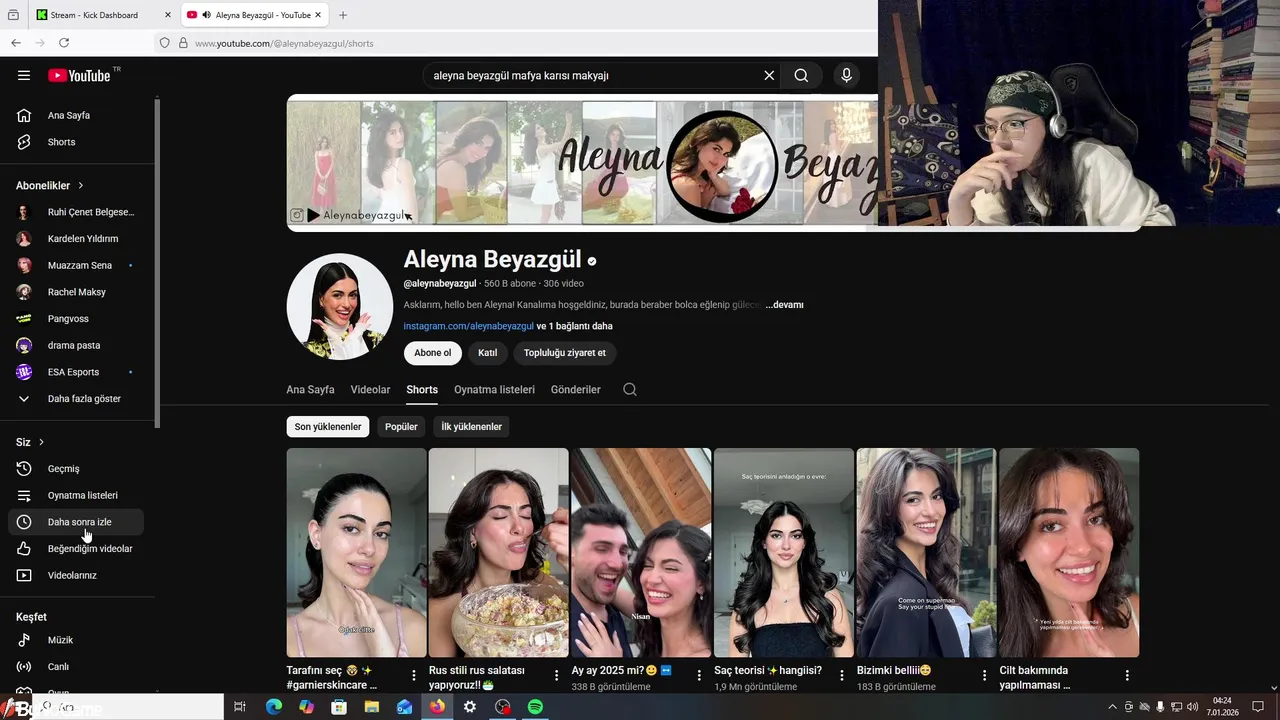Open Microsoft Edge from the taskbar
1280x720 pixels.
pyautogui.click(x=274, y=707)
